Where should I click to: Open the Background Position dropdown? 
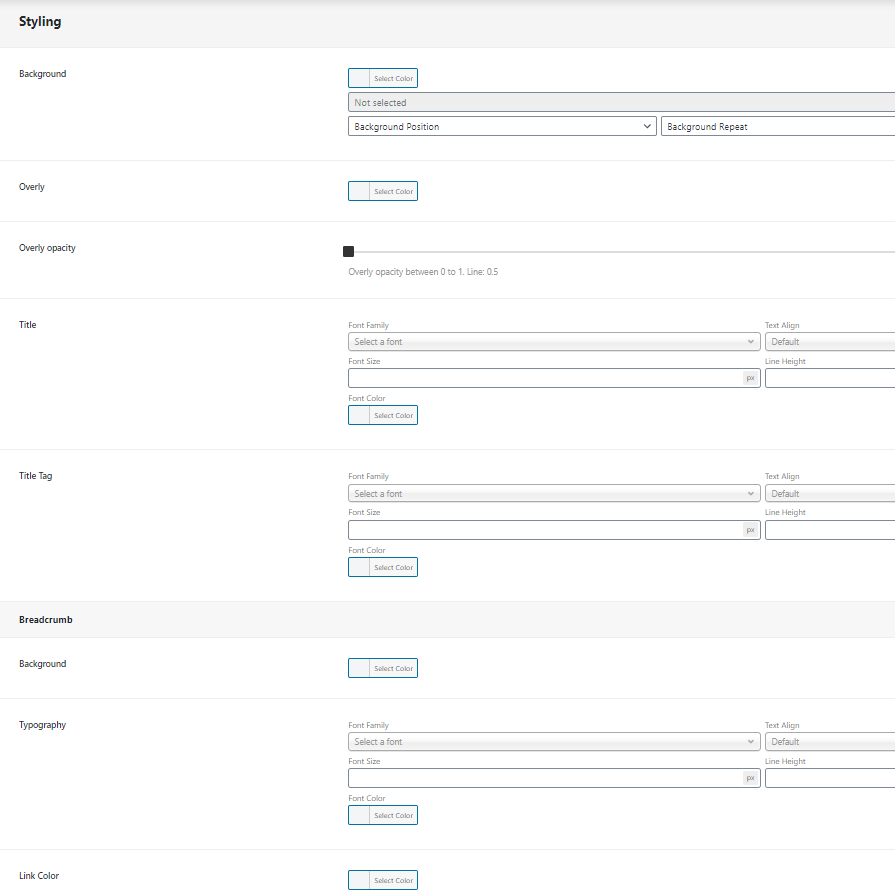pos(502,127)
